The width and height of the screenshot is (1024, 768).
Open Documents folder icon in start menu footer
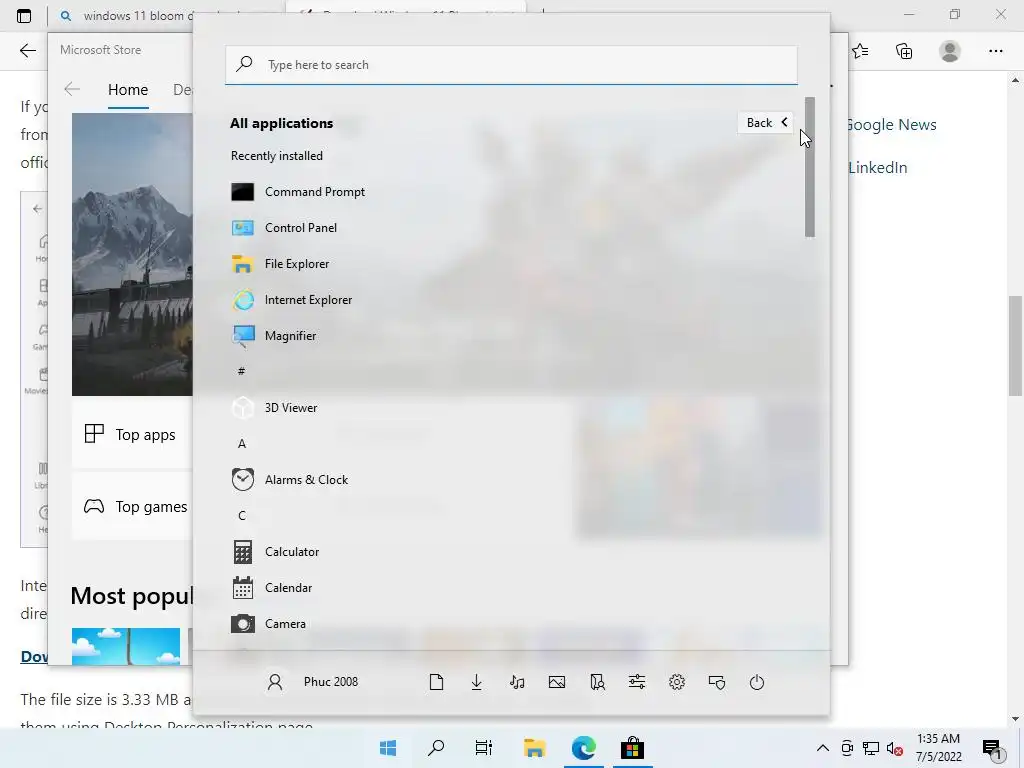(x=436, y=682)
